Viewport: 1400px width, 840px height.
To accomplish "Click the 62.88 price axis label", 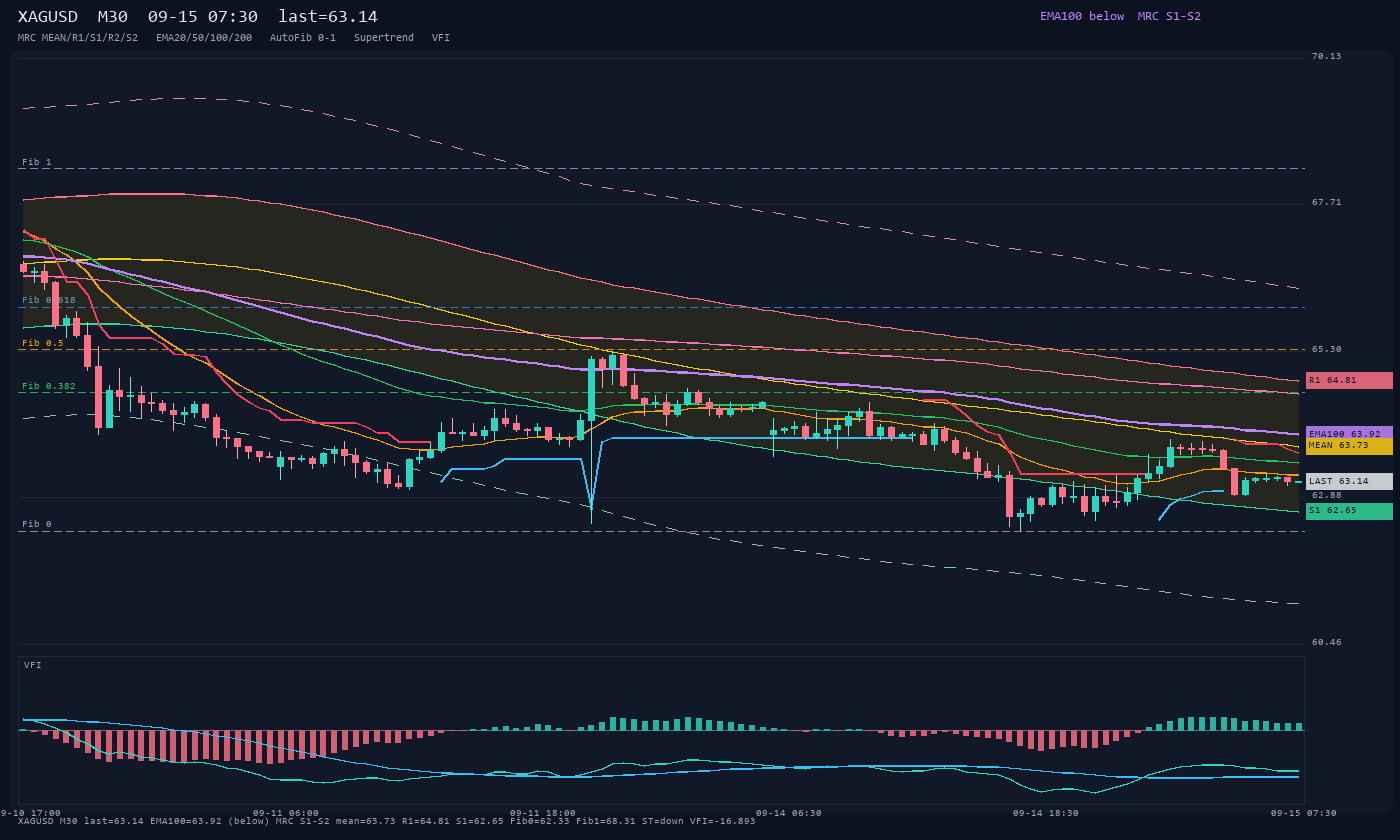I will click(1327, 495).
